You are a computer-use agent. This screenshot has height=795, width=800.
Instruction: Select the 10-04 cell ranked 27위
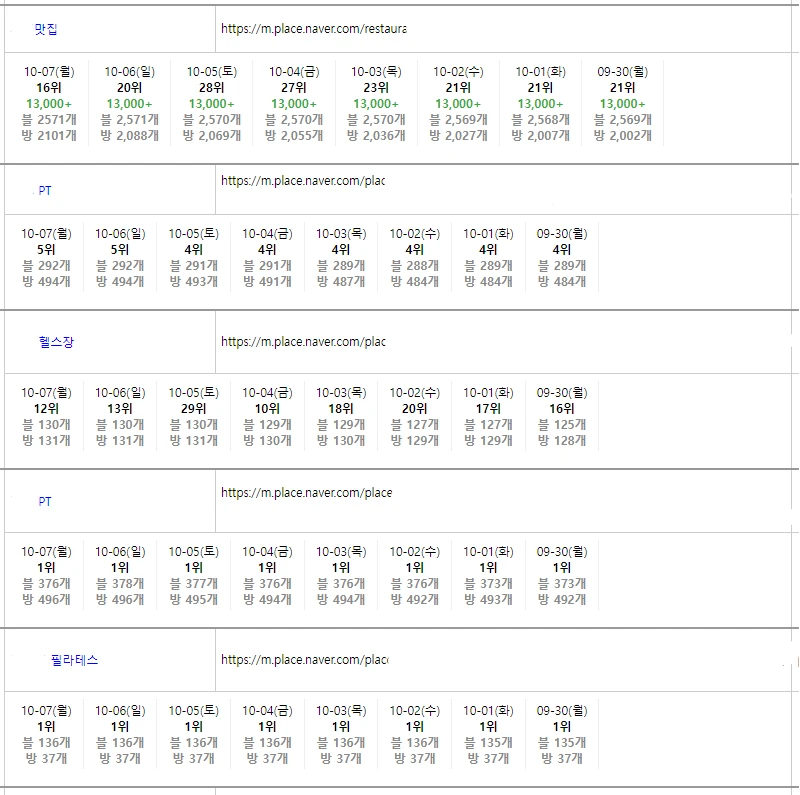click(293, 103)
